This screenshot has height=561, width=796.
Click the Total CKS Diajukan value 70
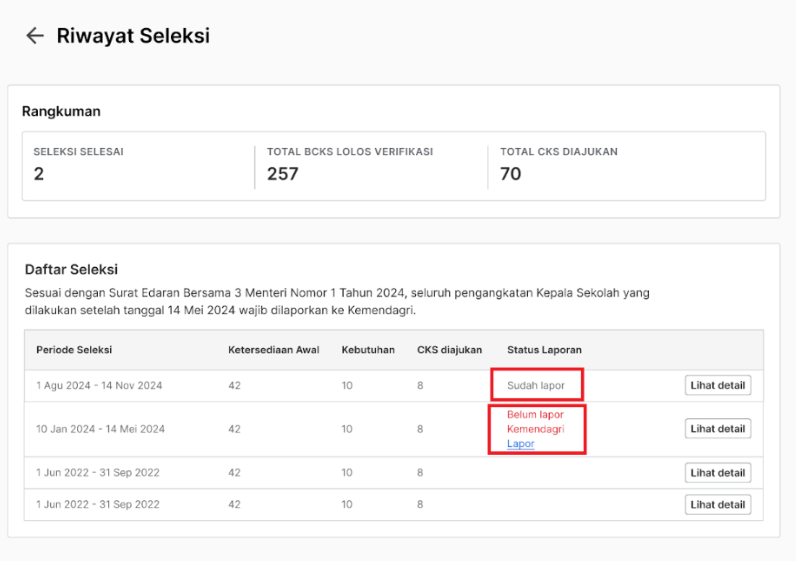point(511,174)
